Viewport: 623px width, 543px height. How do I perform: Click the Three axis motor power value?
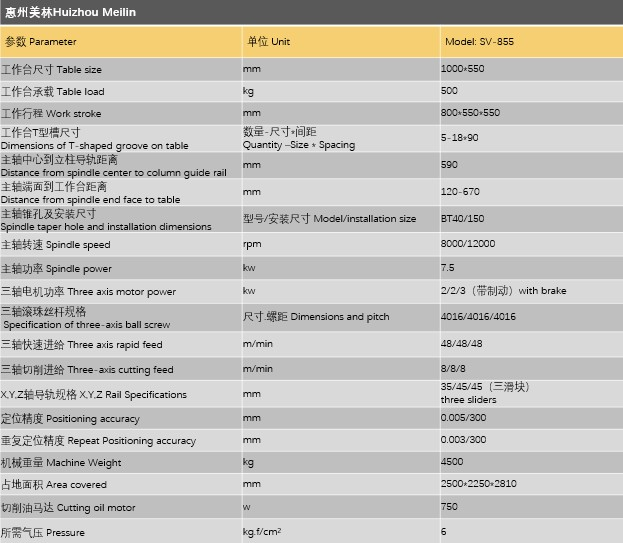(x=503, y=291)
